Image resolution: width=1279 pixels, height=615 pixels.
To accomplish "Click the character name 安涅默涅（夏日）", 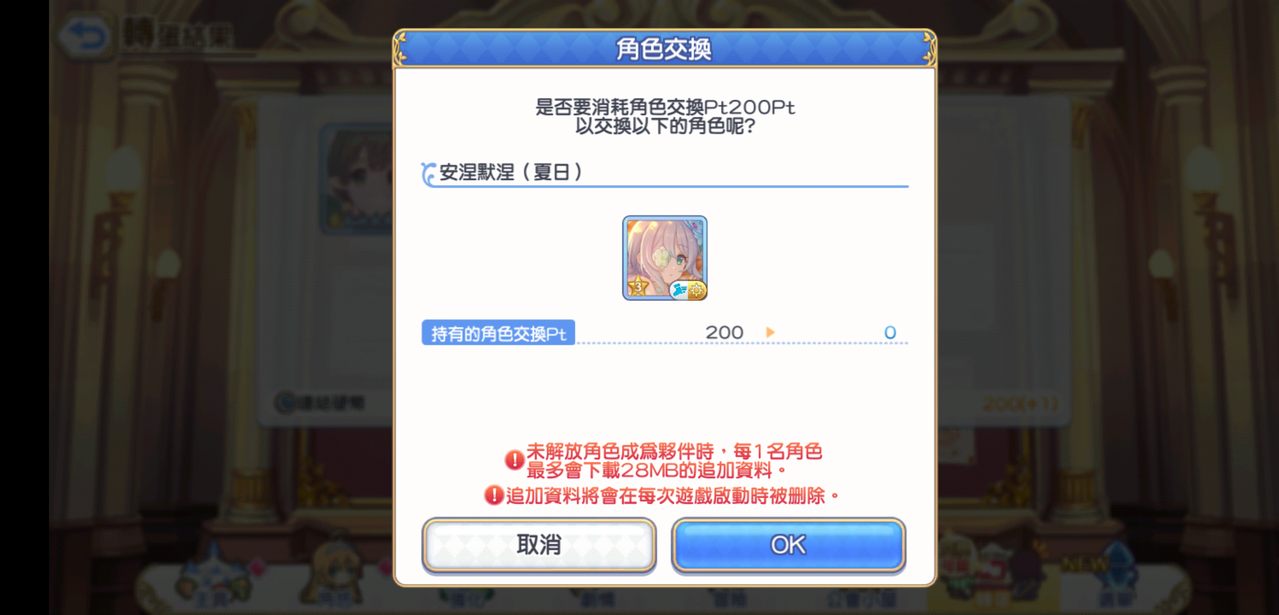I will [x=512, y=172].
